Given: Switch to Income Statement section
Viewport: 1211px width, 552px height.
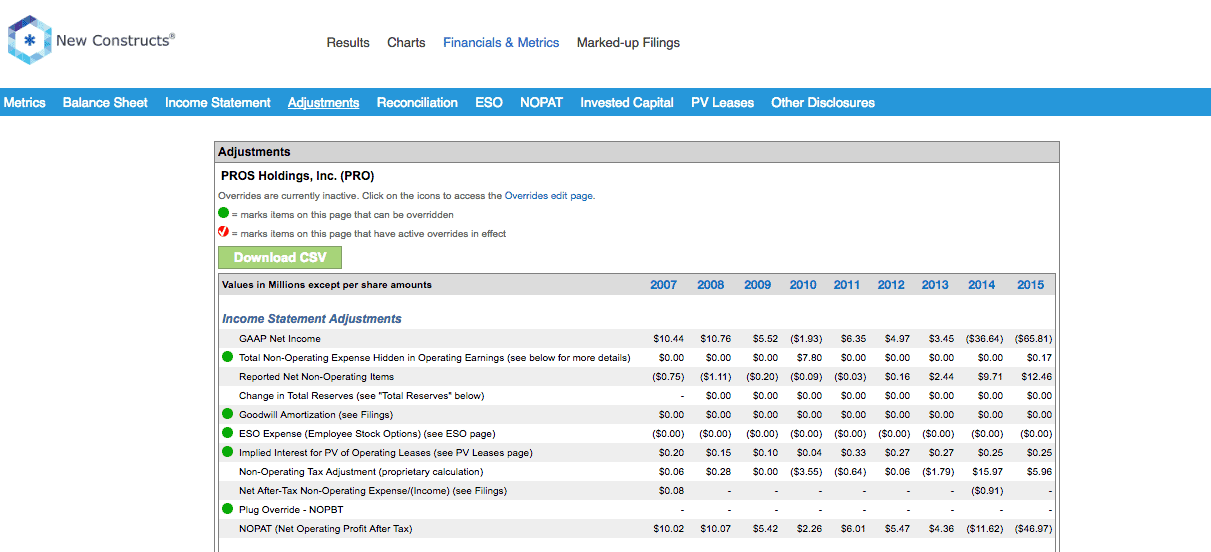Looking at the screenshot, I should click(218, 102).
